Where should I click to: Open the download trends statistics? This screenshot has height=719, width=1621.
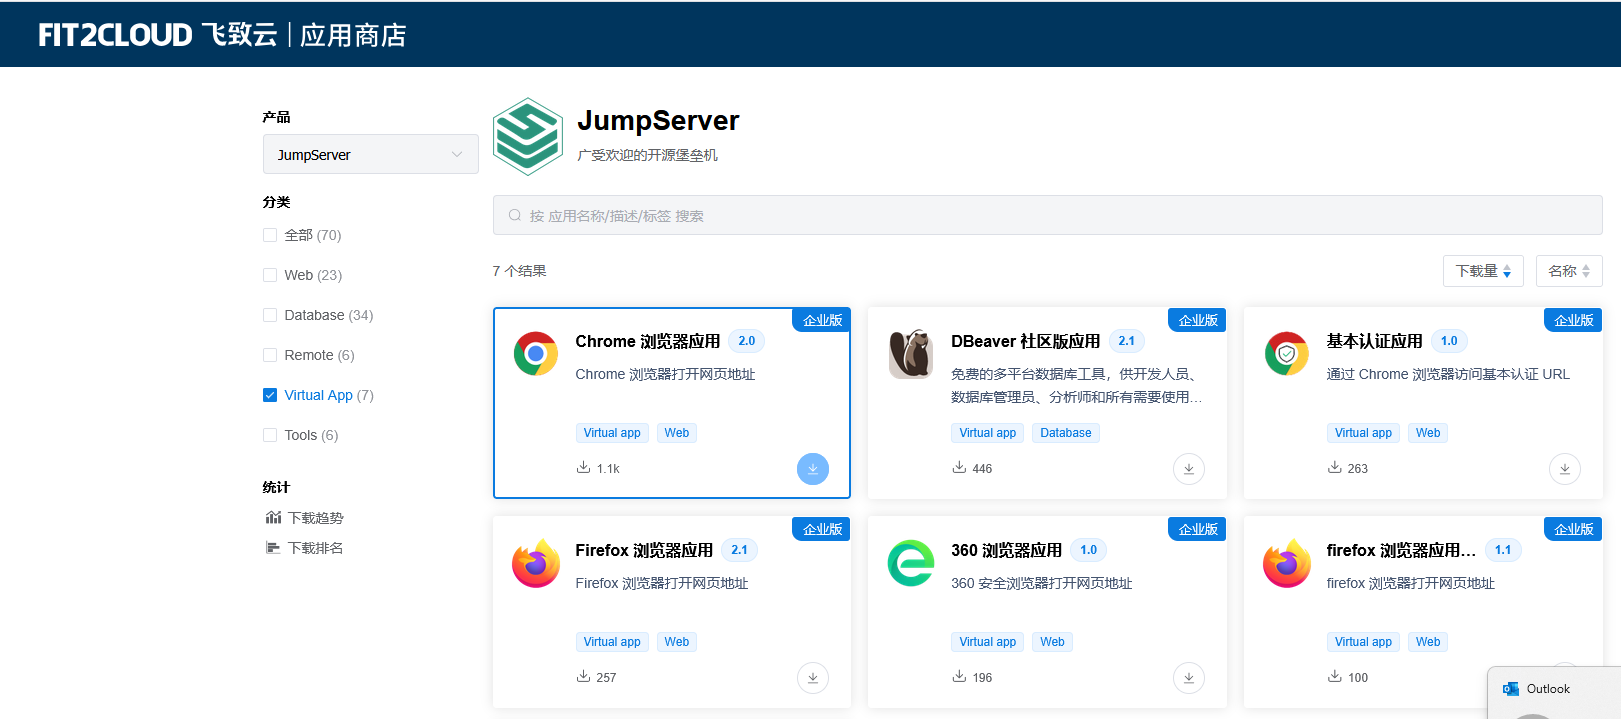[315, 518]
